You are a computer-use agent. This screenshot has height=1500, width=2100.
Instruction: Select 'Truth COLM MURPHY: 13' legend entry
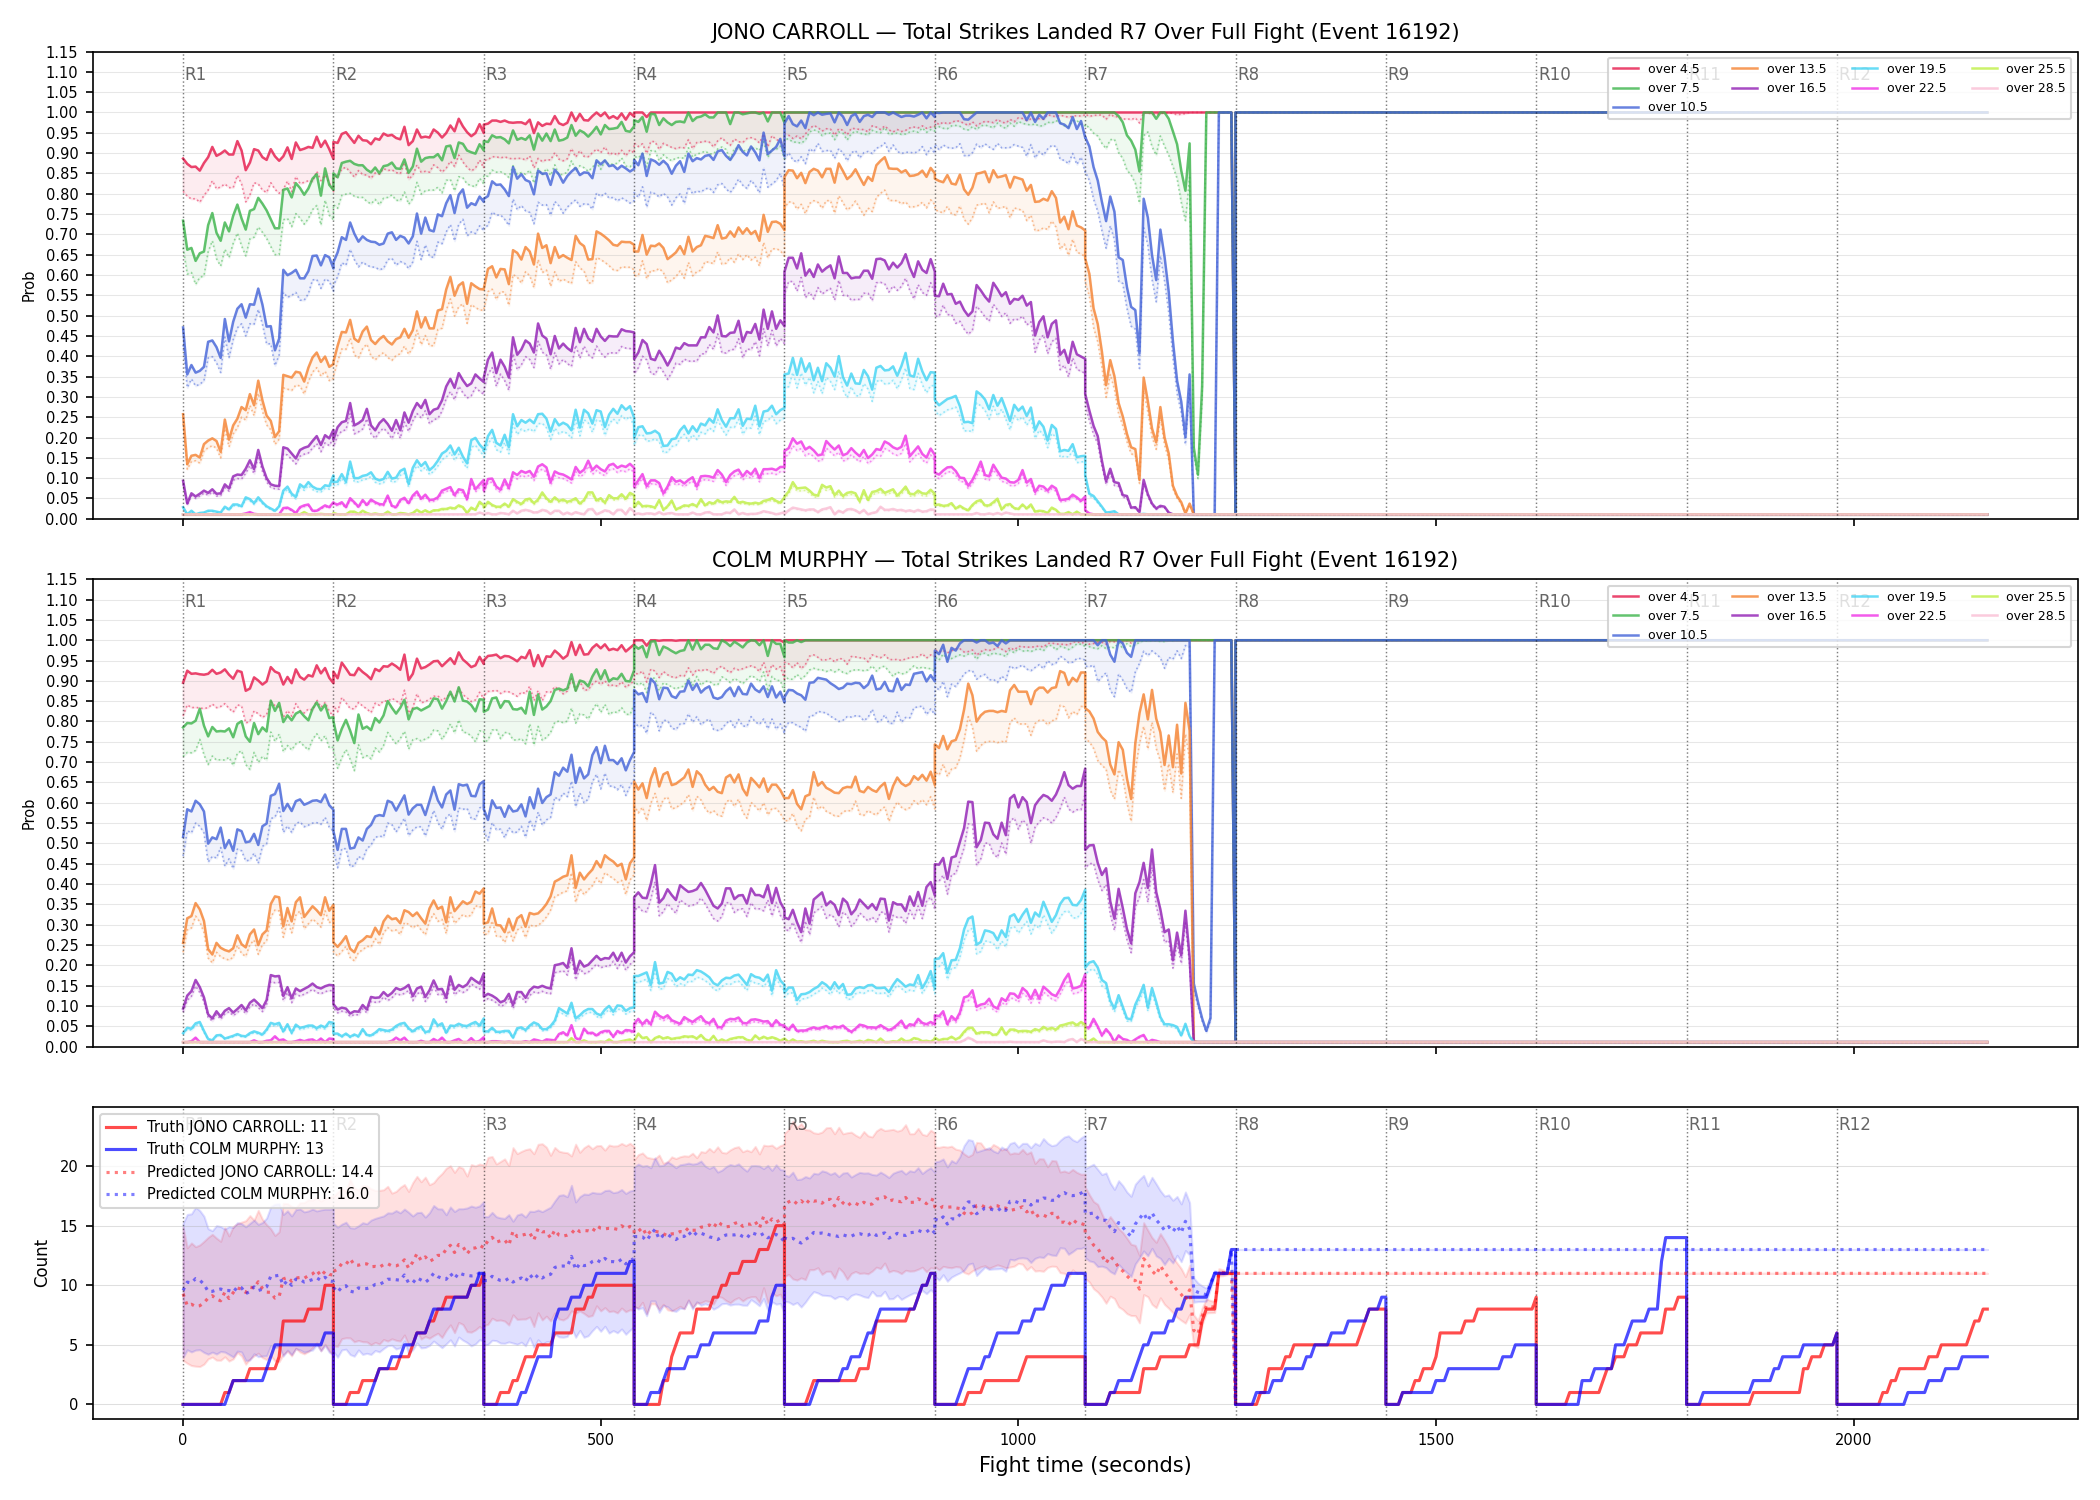214,1149
